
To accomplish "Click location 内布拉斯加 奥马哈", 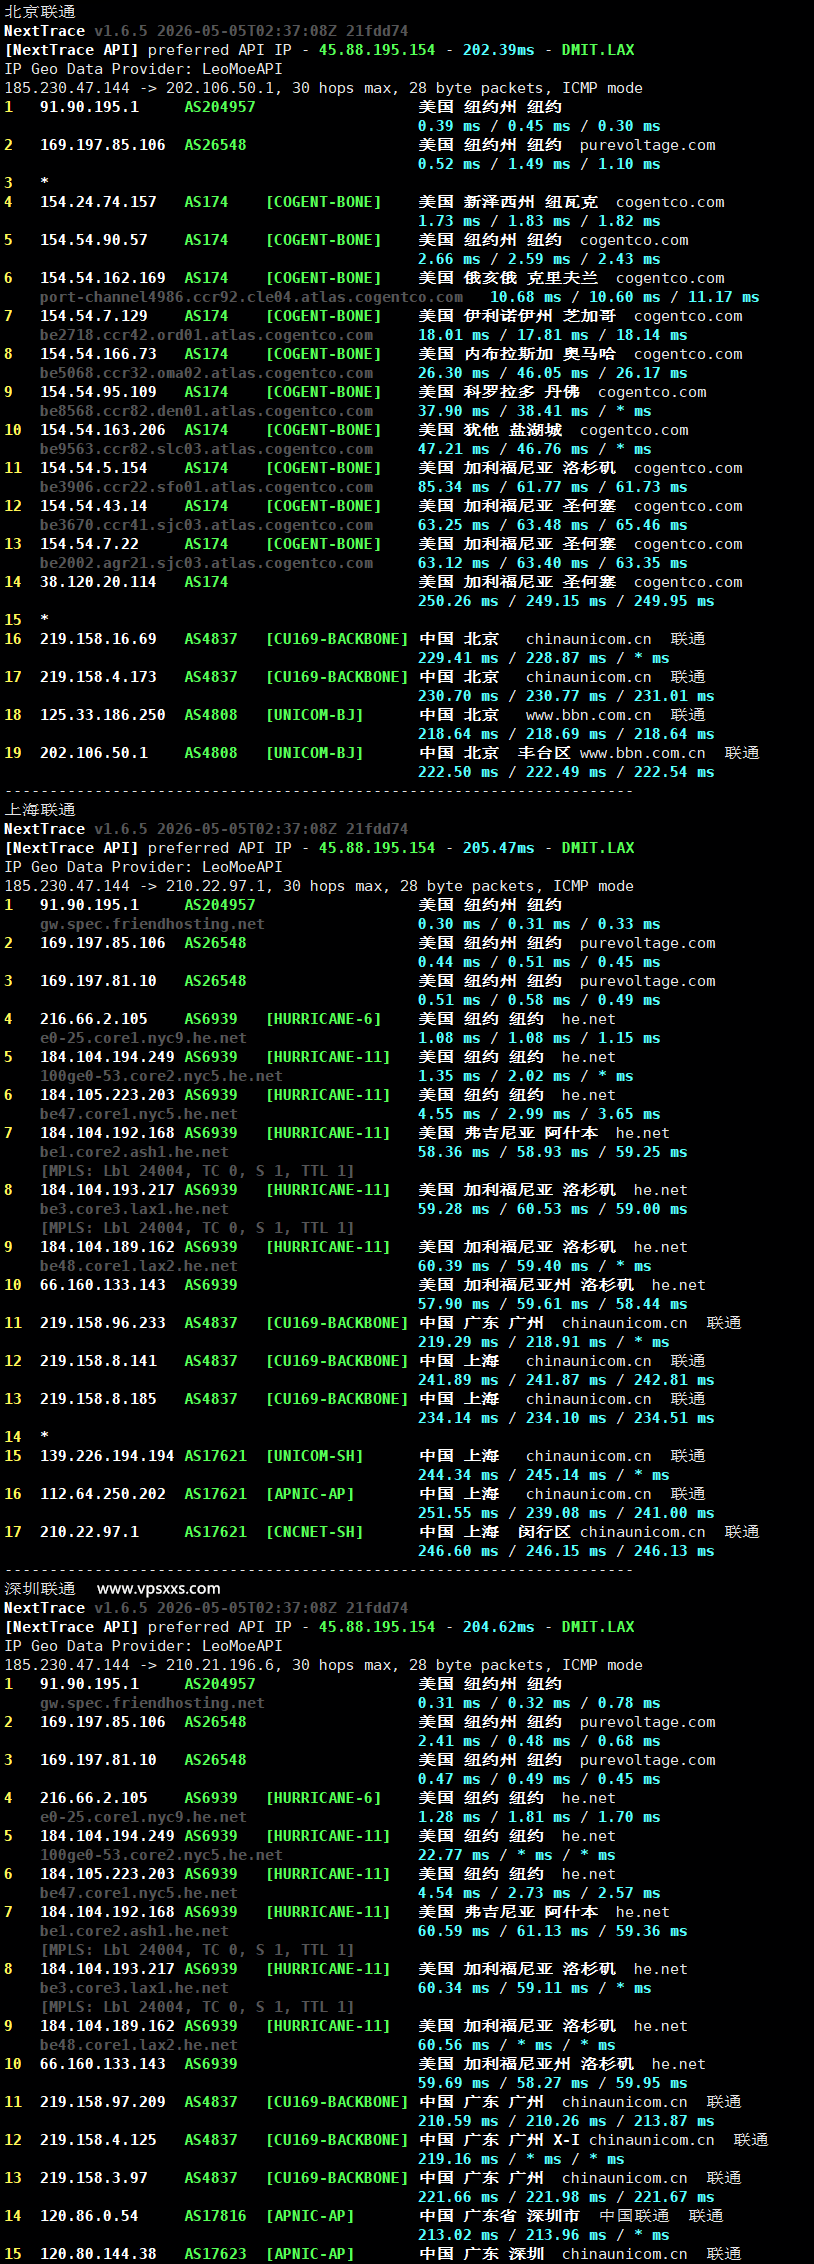I will coord(540,354).
